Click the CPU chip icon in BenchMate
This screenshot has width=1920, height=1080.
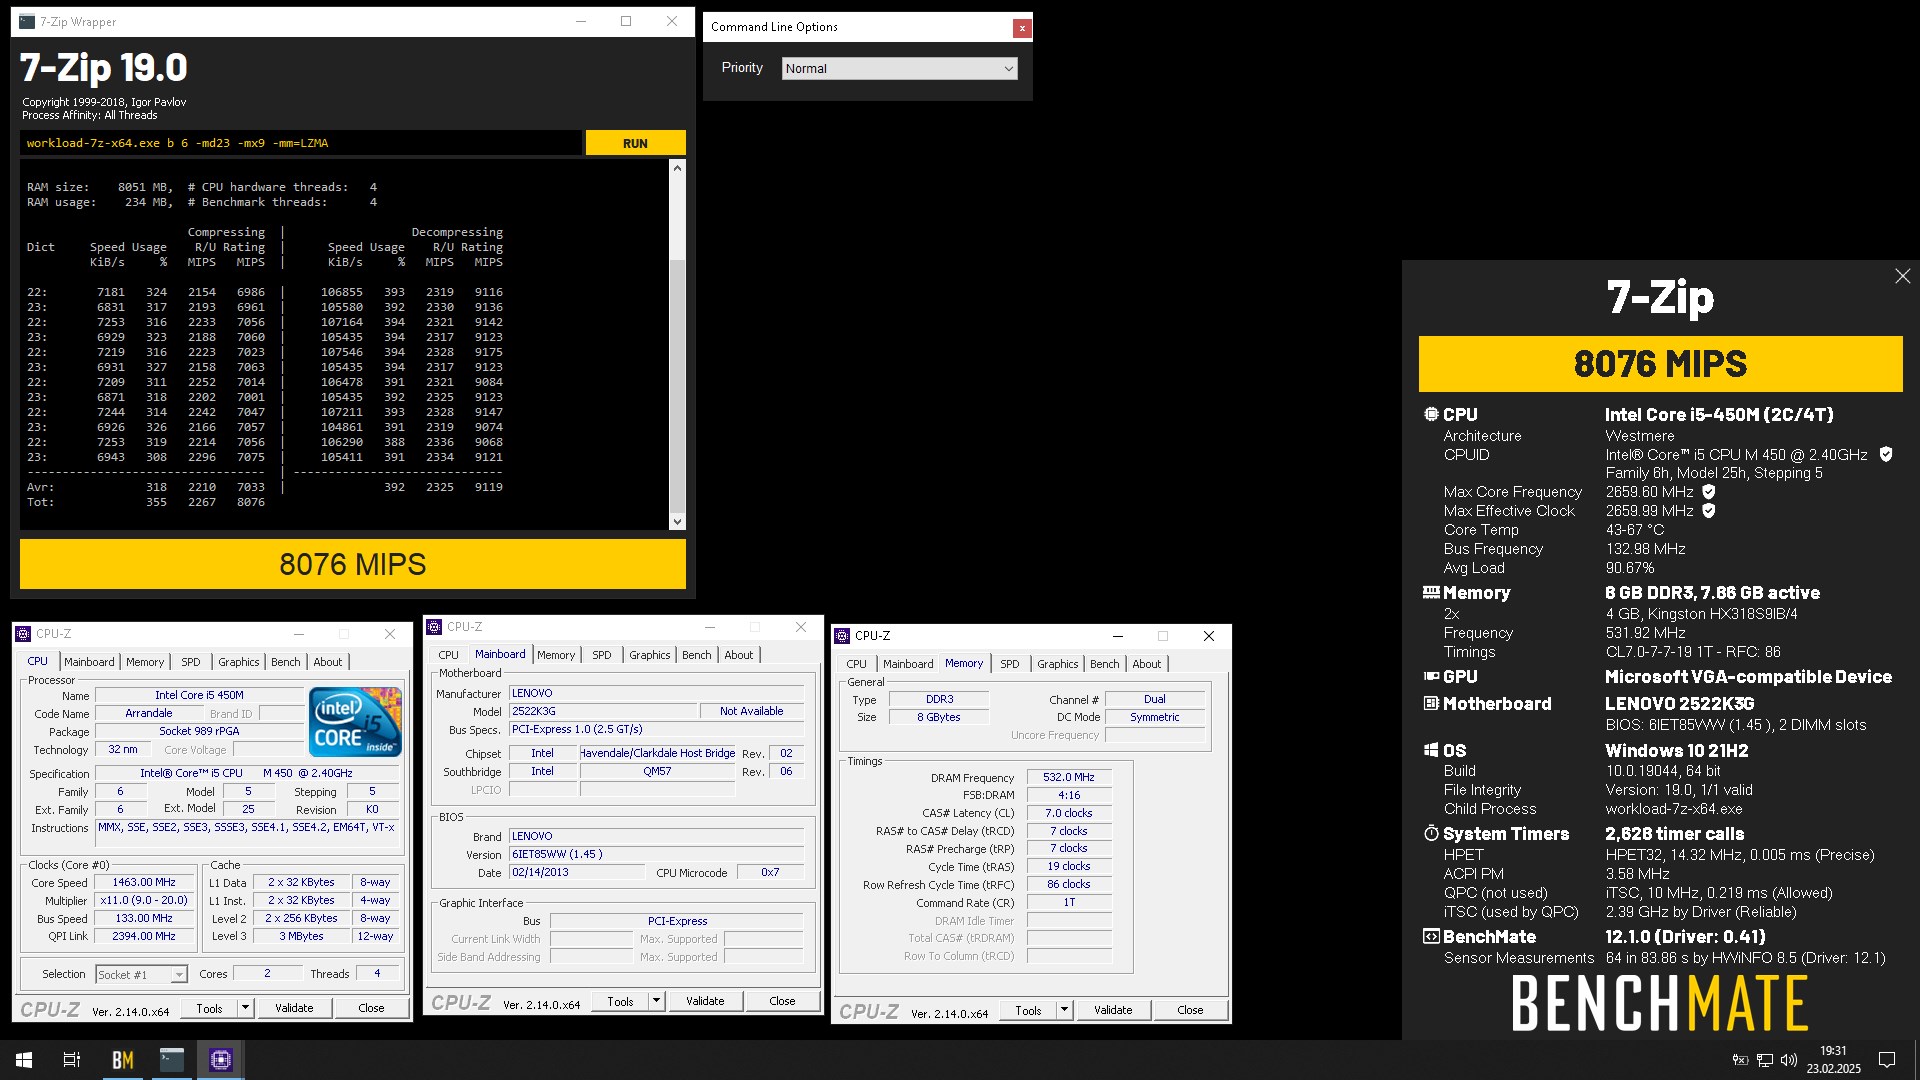click(x=1431, y=414)
